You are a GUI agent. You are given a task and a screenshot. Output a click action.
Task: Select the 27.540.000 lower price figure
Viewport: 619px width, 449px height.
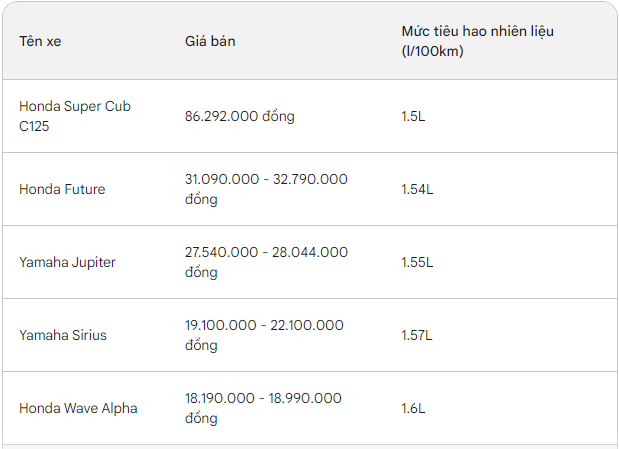pyautogui.click(x=219, y=252)
